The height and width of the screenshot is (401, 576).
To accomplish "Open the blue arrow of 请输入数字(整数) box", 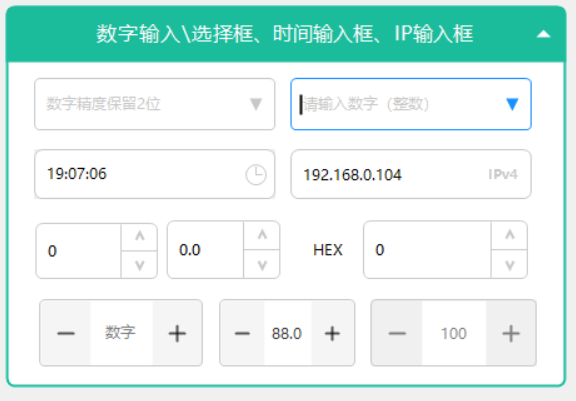I will point(512,104).
